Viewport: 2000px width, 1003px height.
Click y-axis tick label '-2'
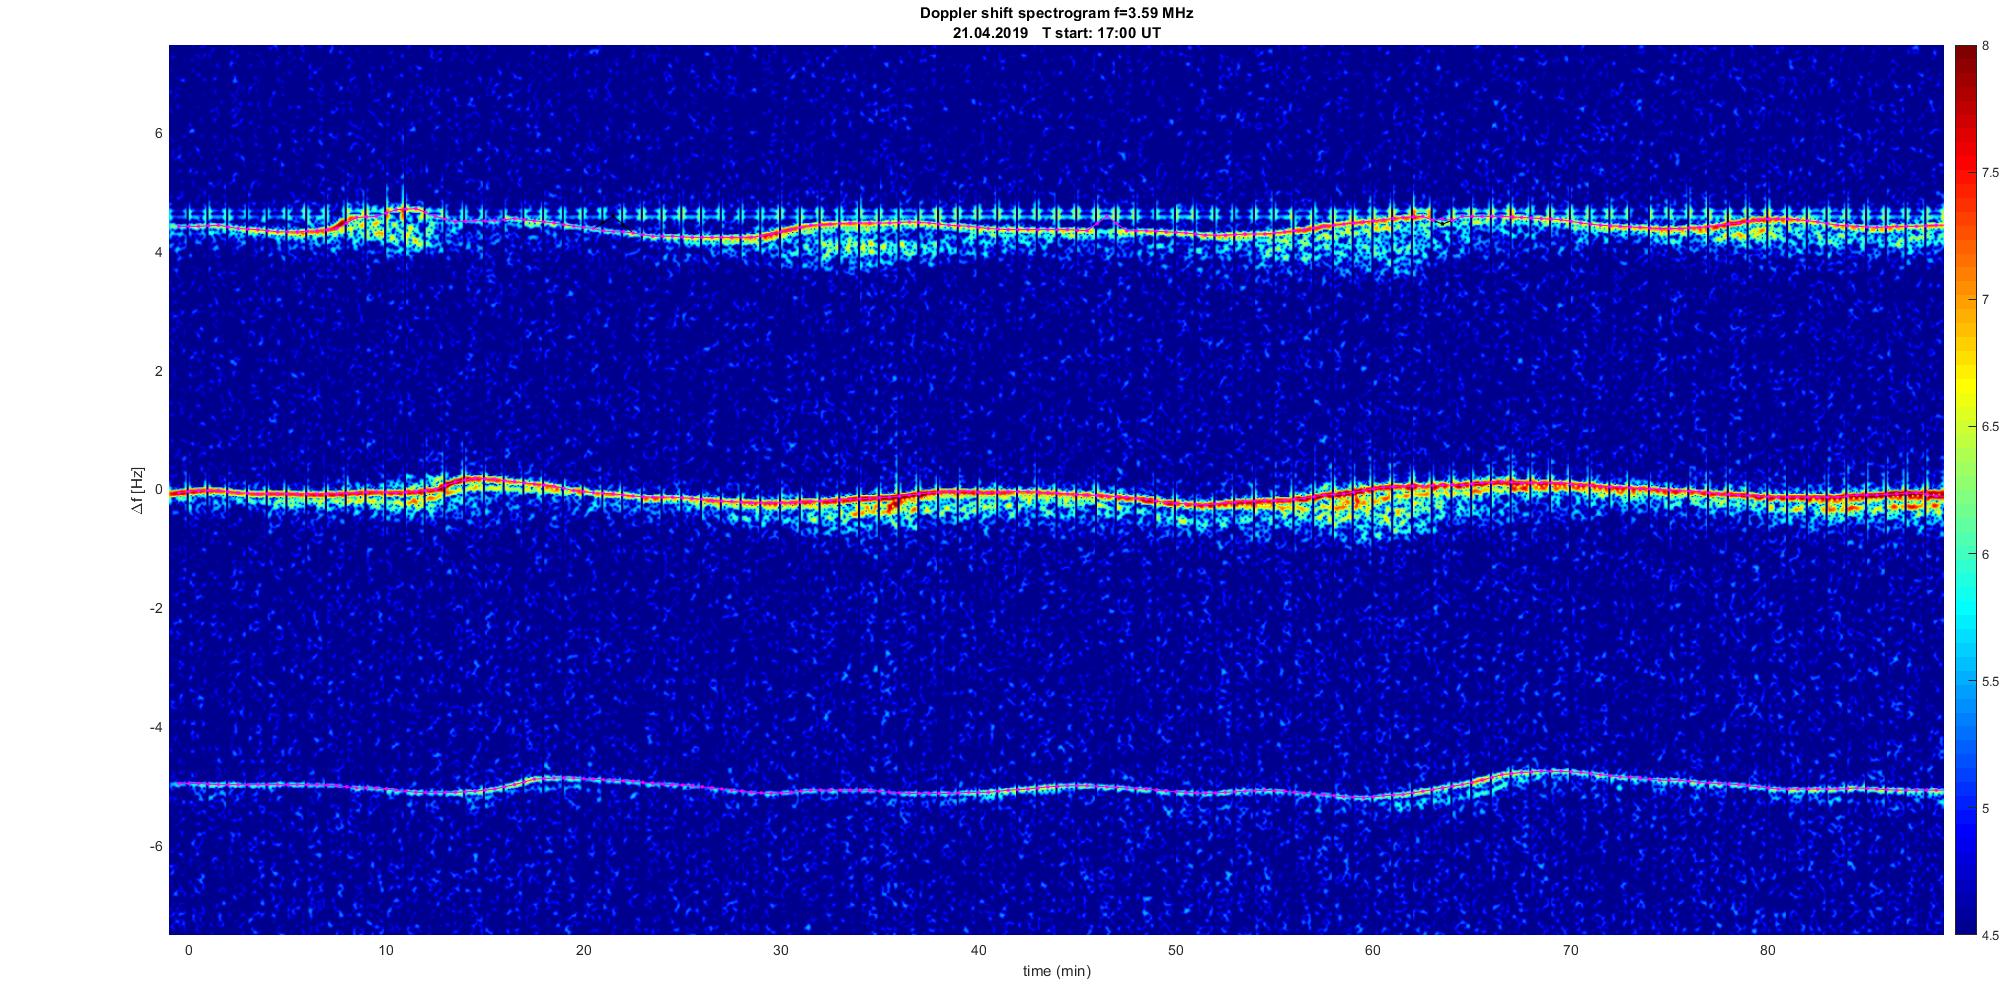click(156, 609)
